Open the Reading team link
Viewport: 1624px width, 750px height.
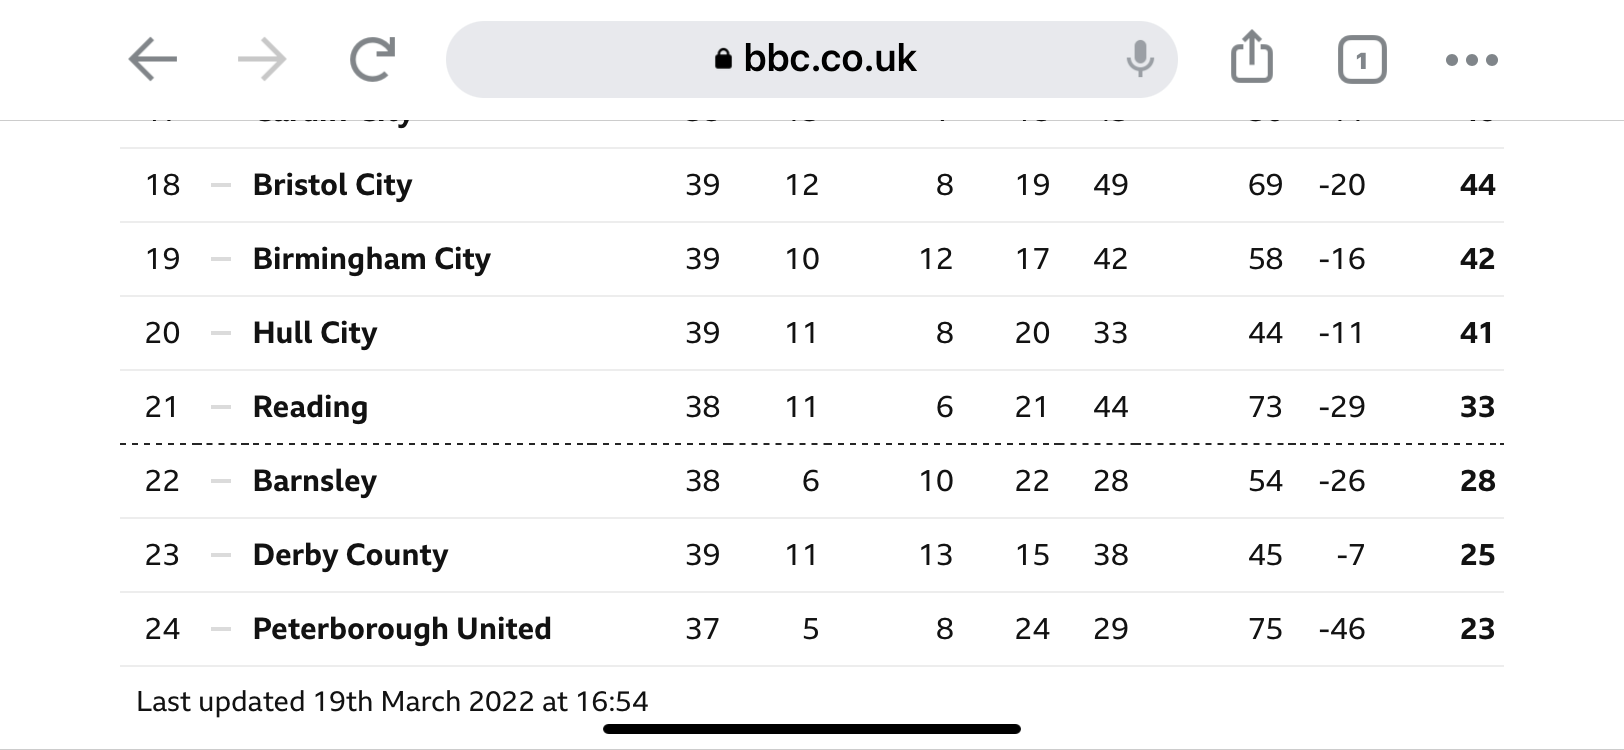pos(310,407)
